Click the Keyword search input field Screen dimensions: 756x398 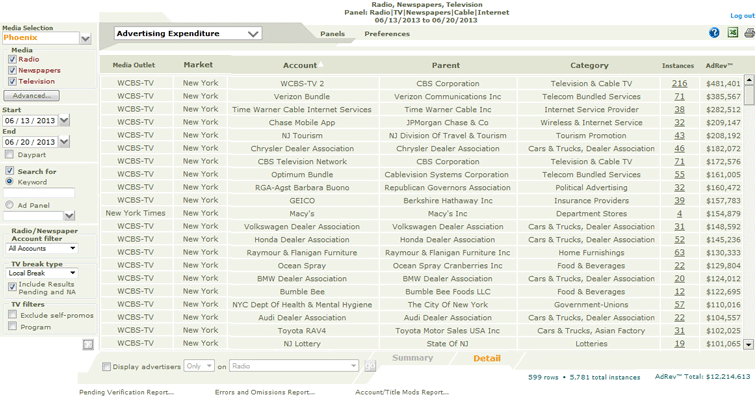39,193
